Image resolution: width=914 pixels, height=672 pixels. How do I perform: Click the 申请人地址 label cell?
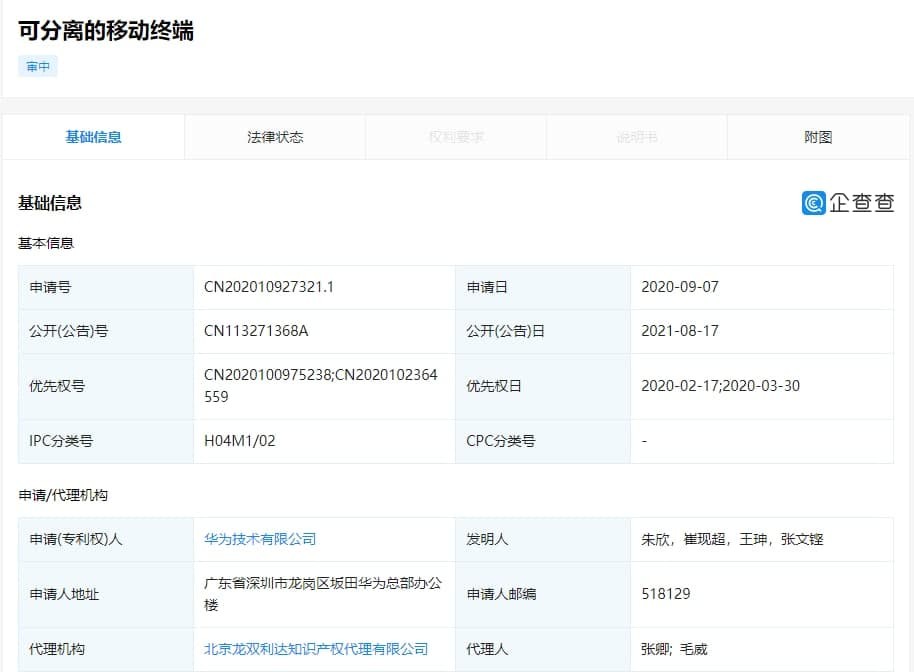106,594
